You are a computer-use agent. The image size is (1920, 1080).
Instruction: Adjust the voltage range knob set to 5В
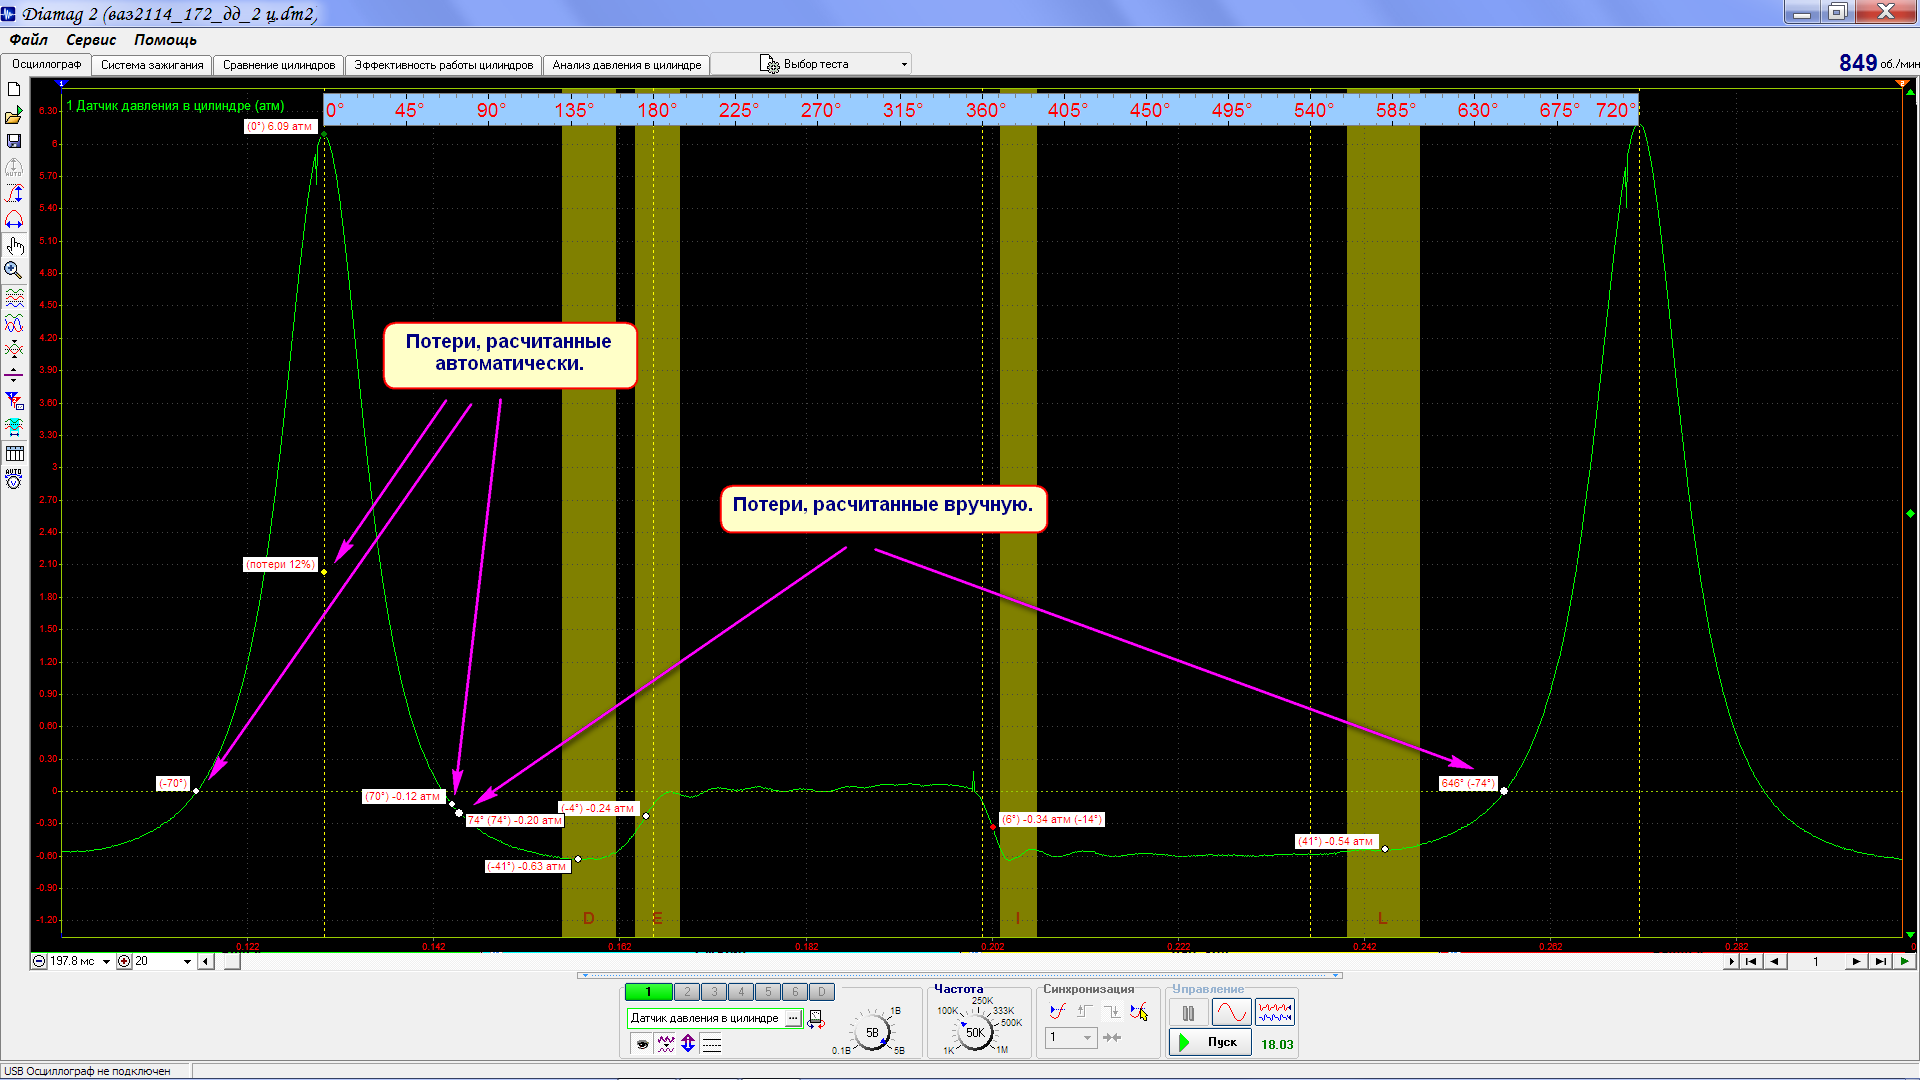coord(872,1032)
